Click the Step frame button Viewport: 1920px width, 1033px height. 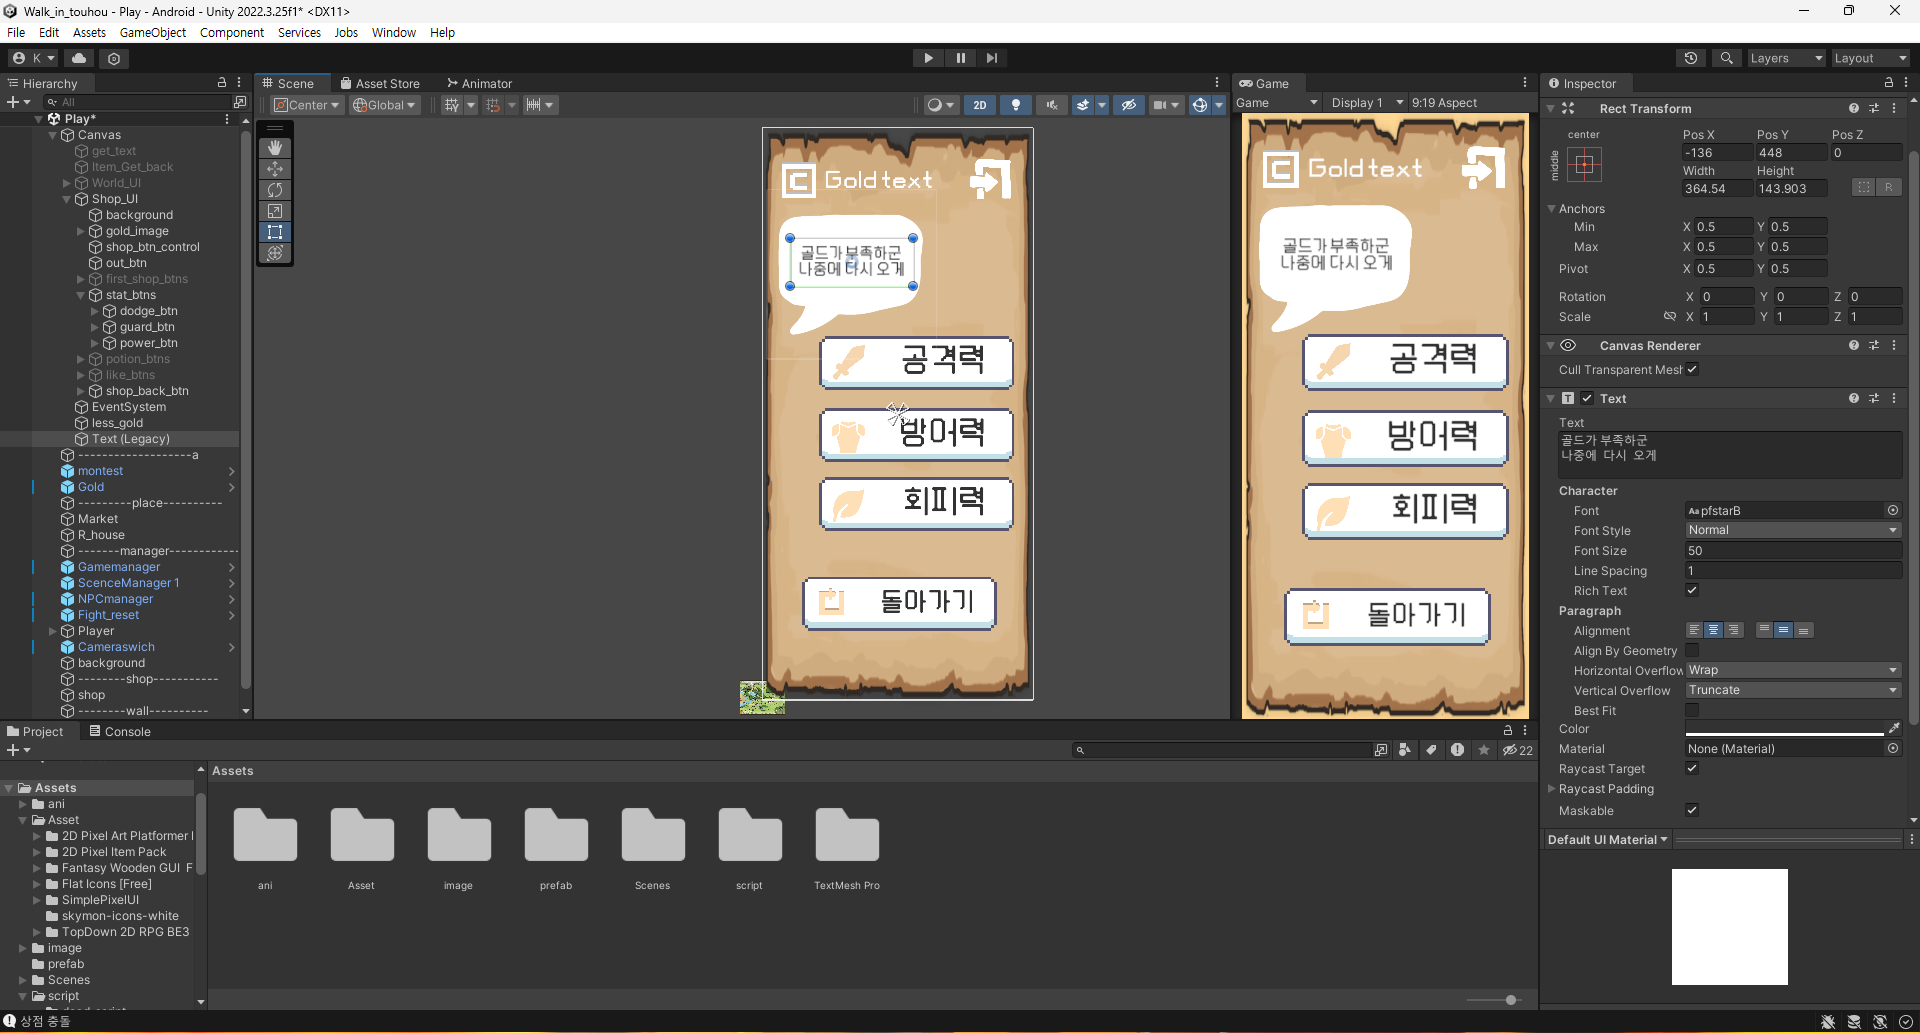991,58
